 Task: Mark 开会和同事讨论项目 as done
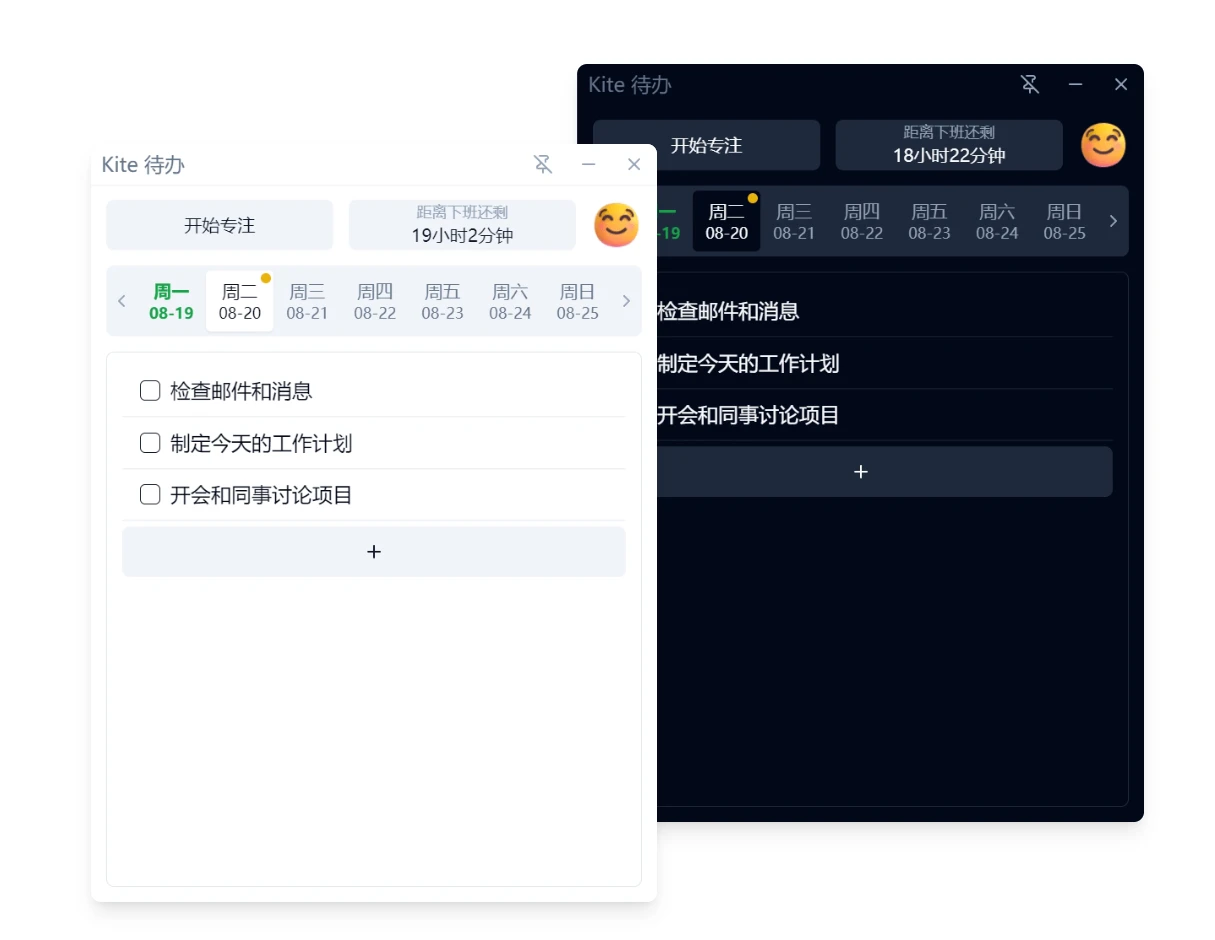150,495
